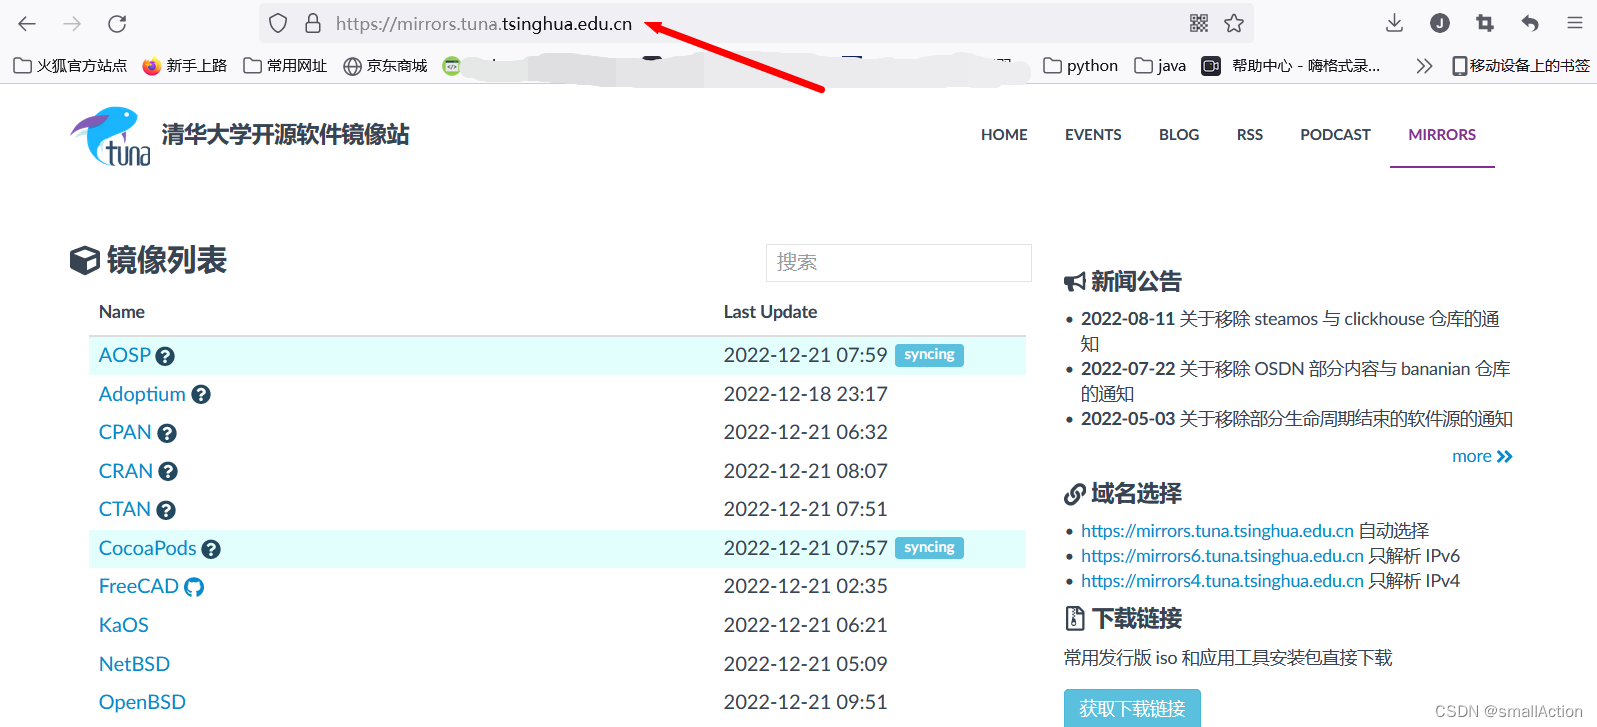The width and height of the screenshot is (1597, 727).
Task: Open the CTAN mirror link
Action: click(x=125, y=509)
